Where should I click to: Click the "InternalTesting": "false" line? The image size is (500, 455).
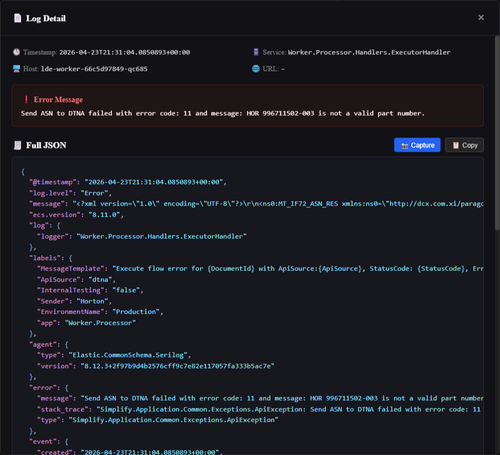click(x=90, y=290)
